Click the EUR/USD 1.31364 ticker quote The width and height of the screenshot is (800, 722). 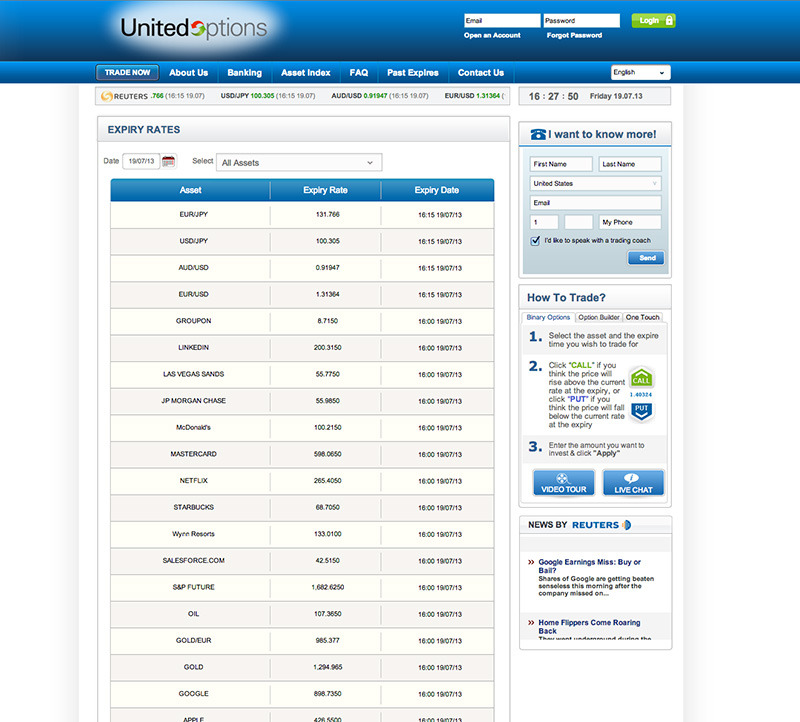click(474, 96)
